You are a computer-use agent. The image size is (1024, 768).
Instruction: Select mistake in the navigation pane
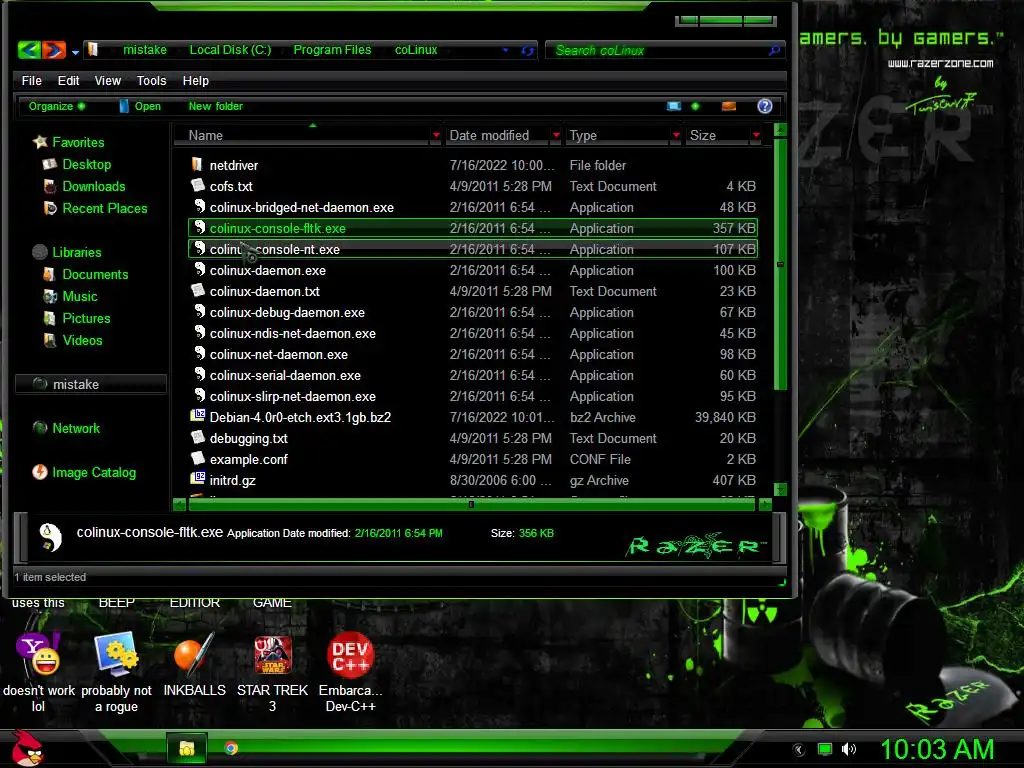click(x=90, y=384)
